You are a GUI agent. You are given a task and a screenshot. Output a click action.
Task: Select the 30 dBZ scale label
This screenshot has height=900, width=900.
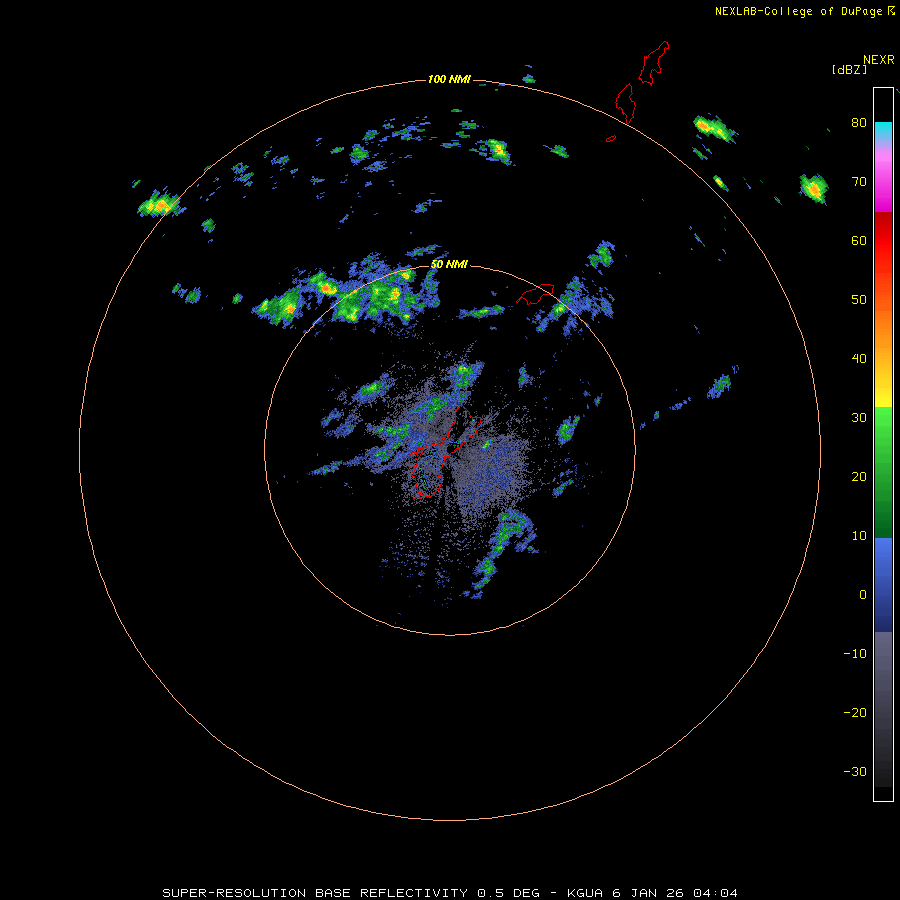point(859,417)
